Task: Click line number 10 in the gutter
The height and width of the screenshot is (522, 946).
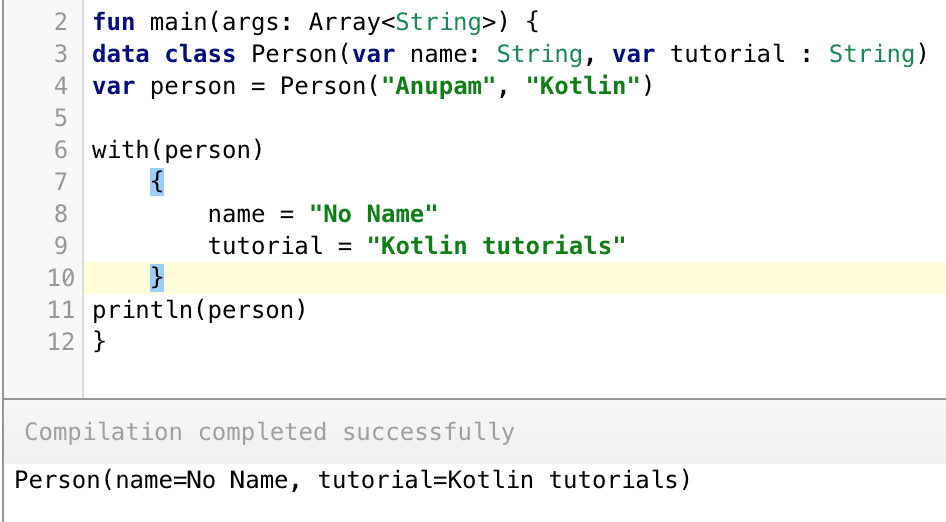Action: [61, 278]
